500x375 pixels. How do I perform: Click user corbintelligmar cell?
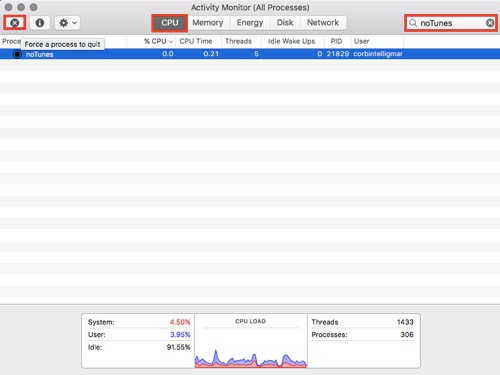pos(378,54)
